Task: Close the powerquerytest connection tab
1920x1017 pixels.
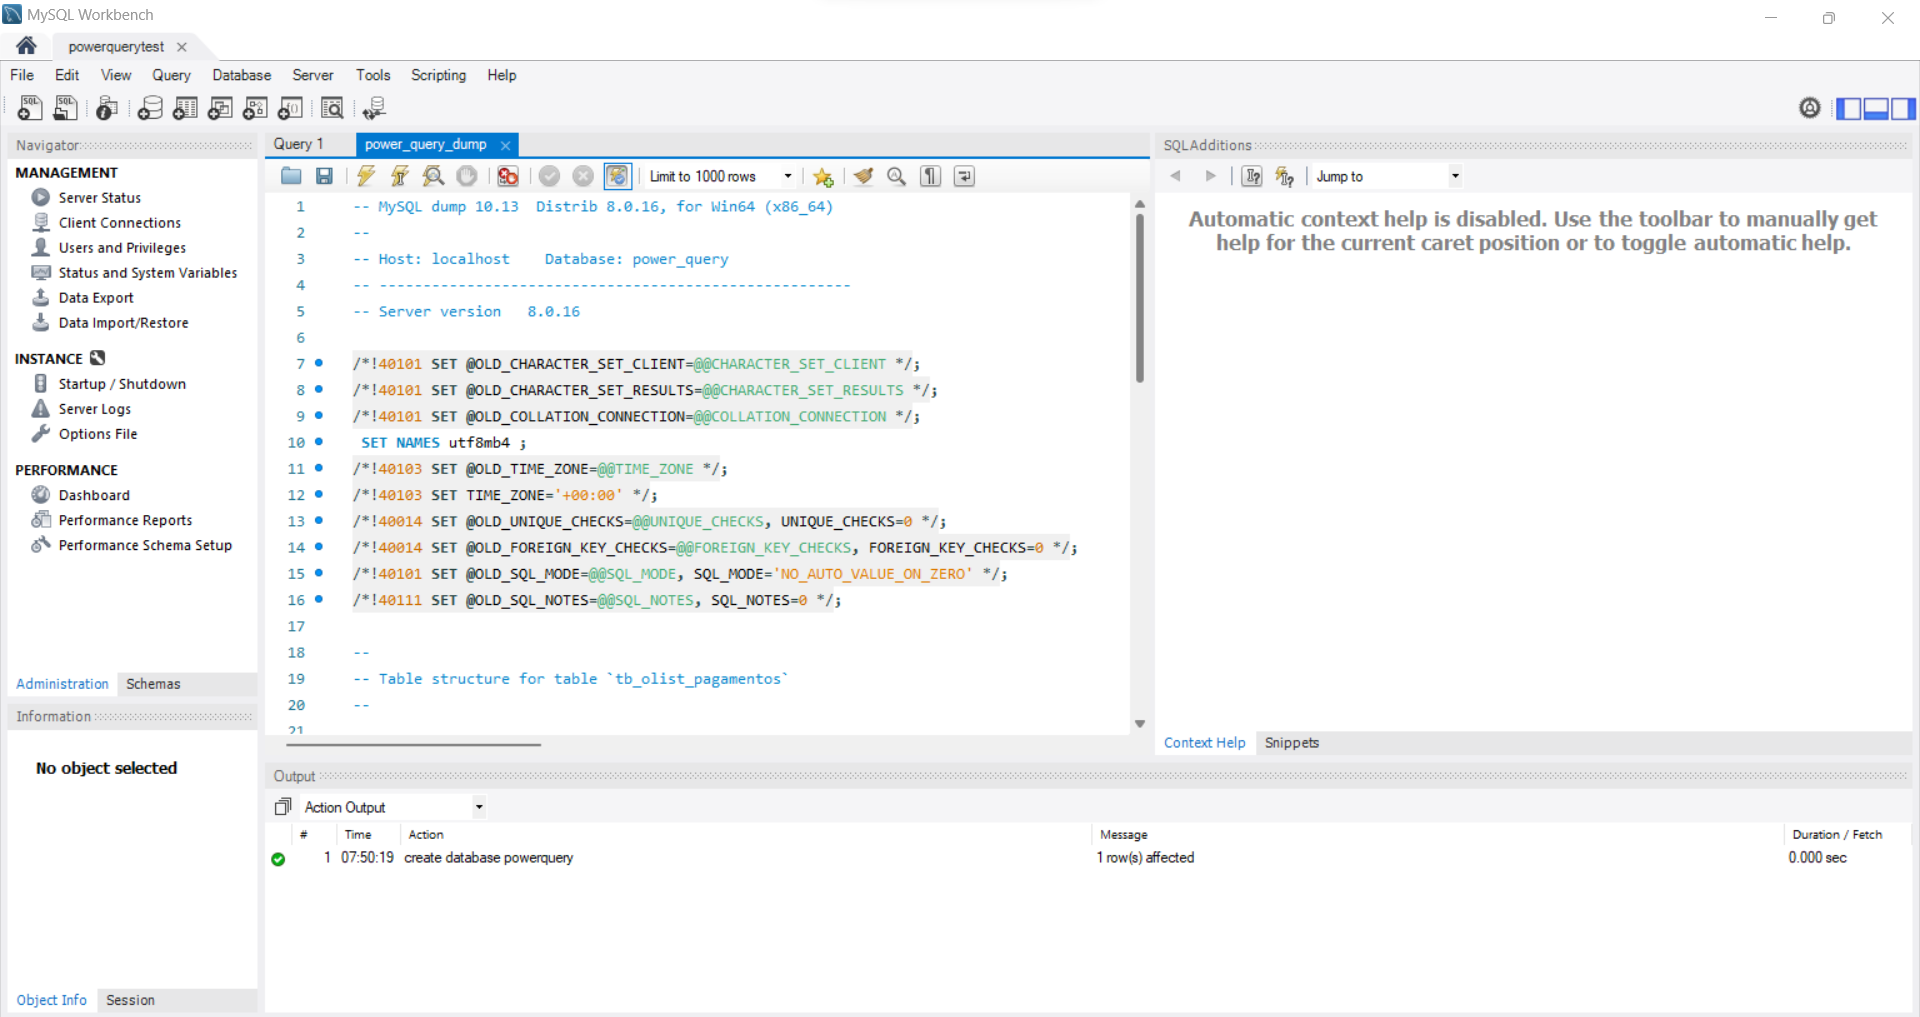Action: [182, 47]
